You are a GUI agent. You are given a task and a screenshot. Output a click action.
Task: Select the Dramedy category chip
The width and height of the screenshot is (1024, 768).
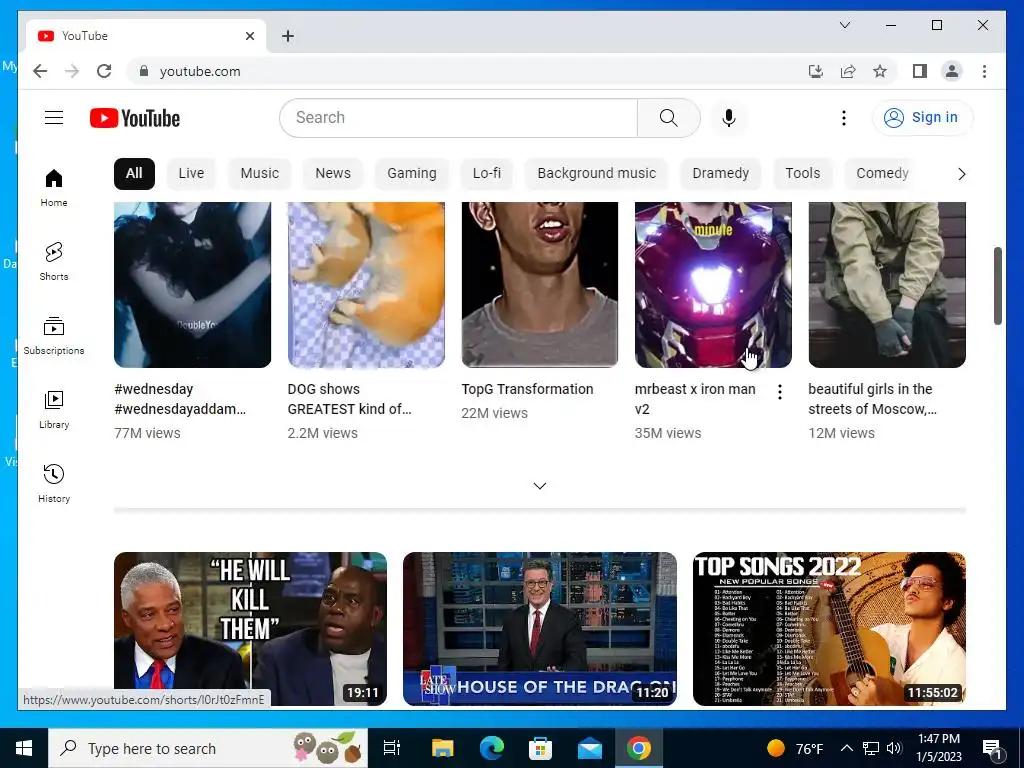(x=720, y=174)
